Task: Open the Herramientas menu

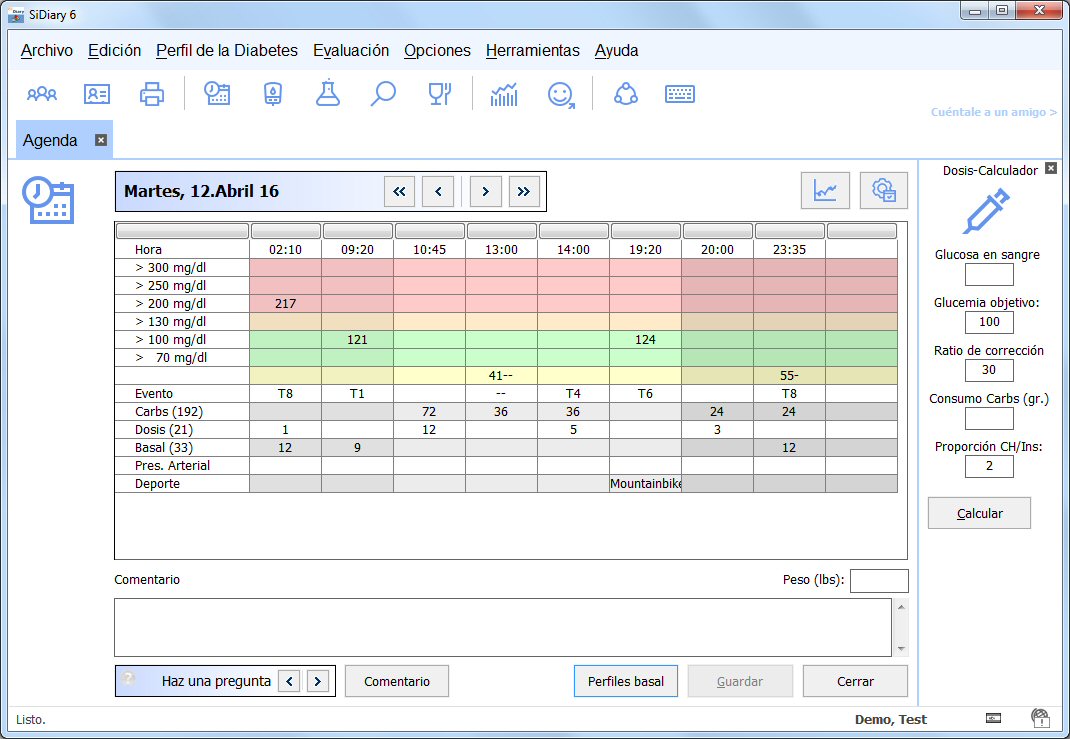Action: (532, 50)
